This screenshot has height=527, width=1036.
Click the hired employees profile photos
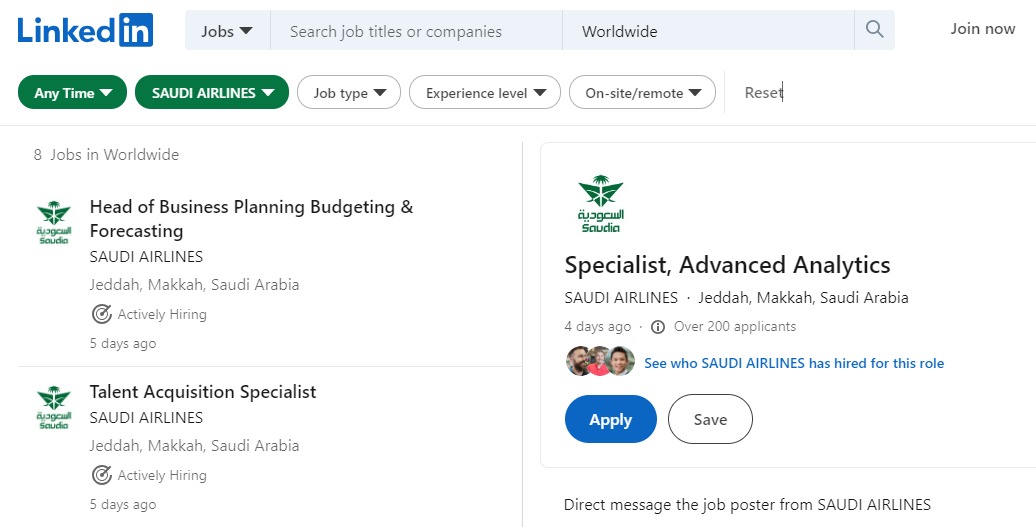pos(600,362)
